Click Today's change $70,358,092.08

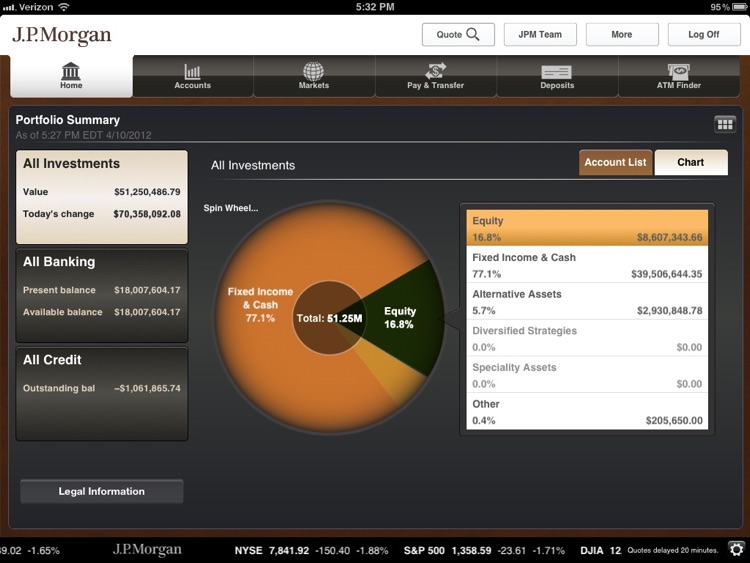point(102,214)
